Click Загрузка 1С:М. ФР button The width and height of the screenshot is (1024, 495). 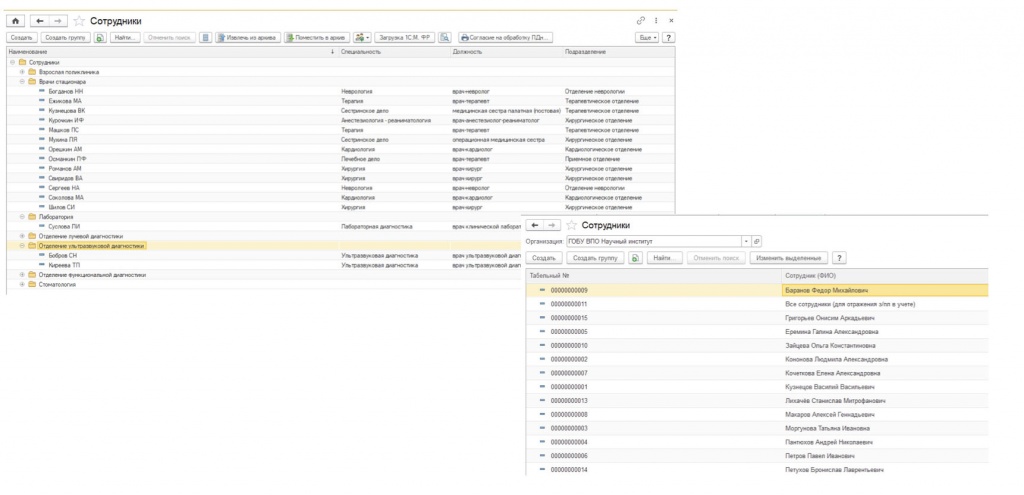point(404,38)
